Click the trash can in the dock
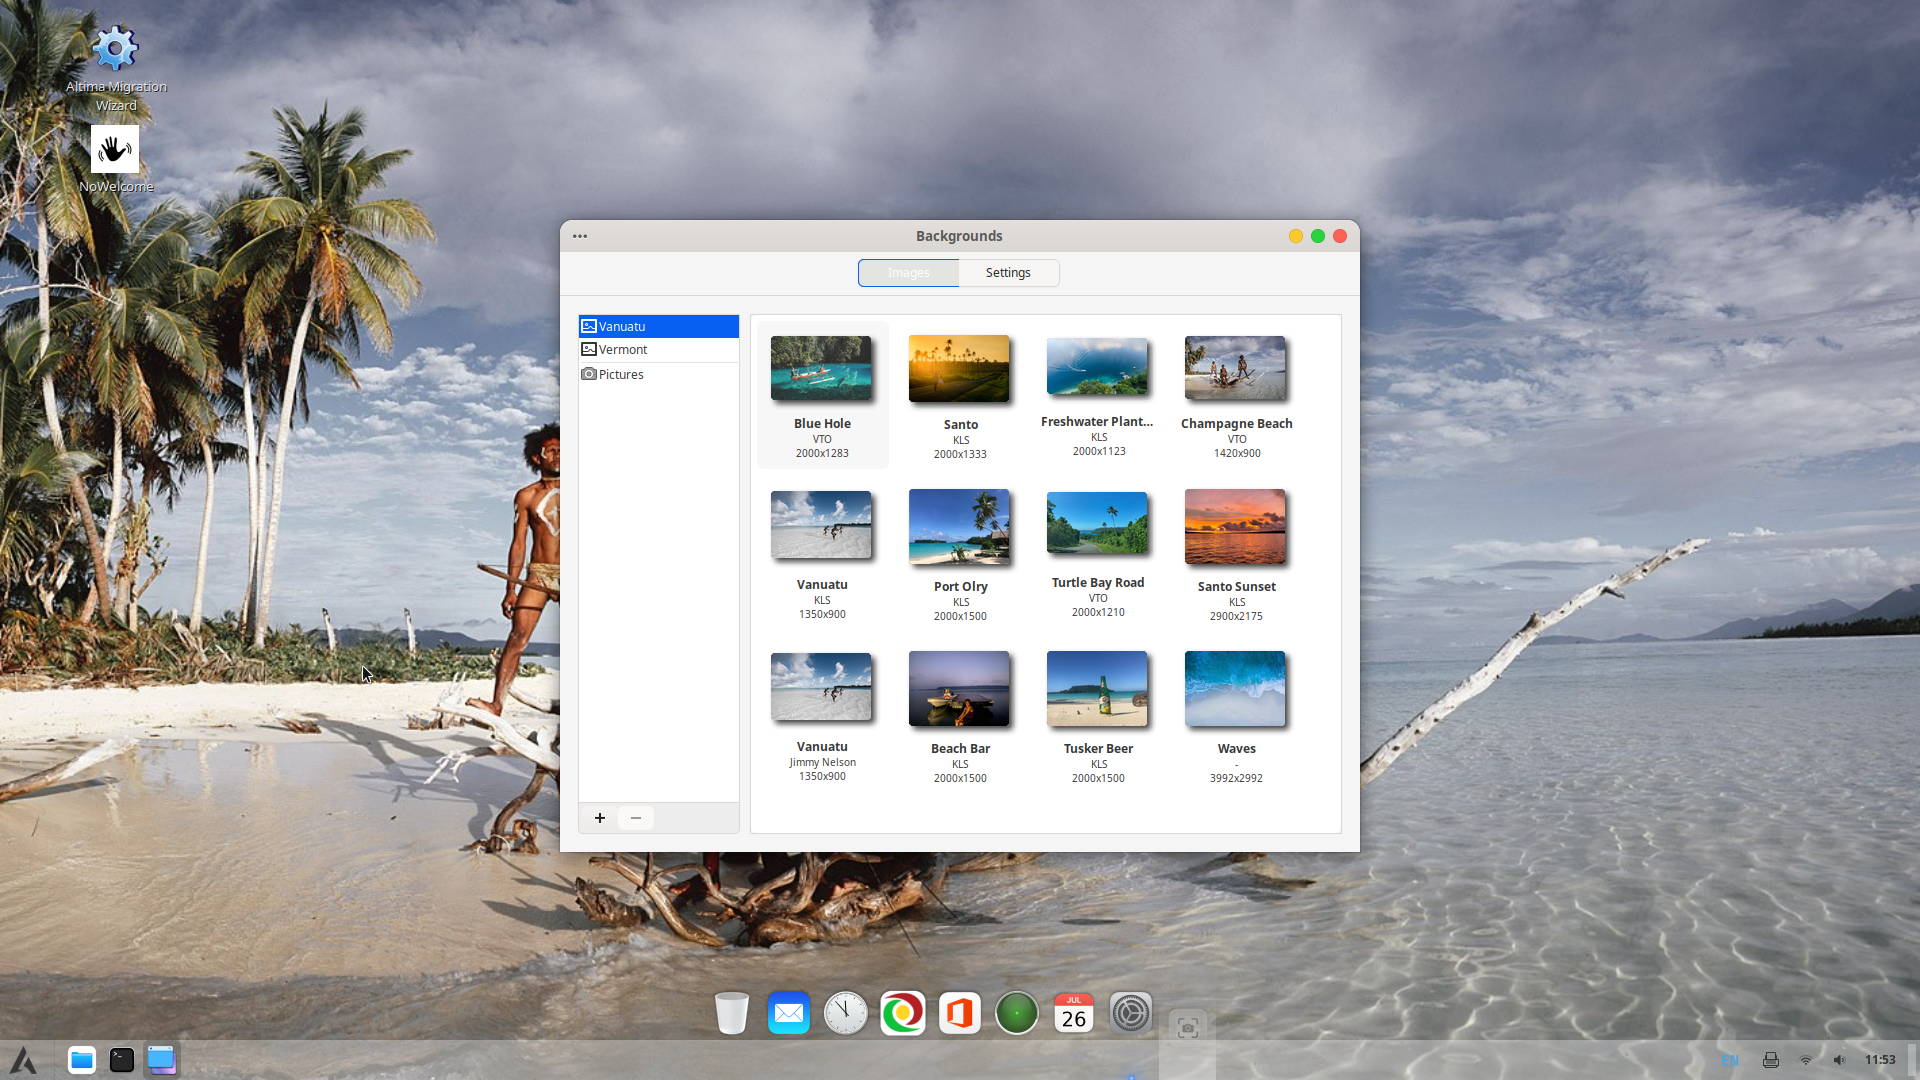The height and width of the screenshot is (1080, 1920). tap(732, 1013)
